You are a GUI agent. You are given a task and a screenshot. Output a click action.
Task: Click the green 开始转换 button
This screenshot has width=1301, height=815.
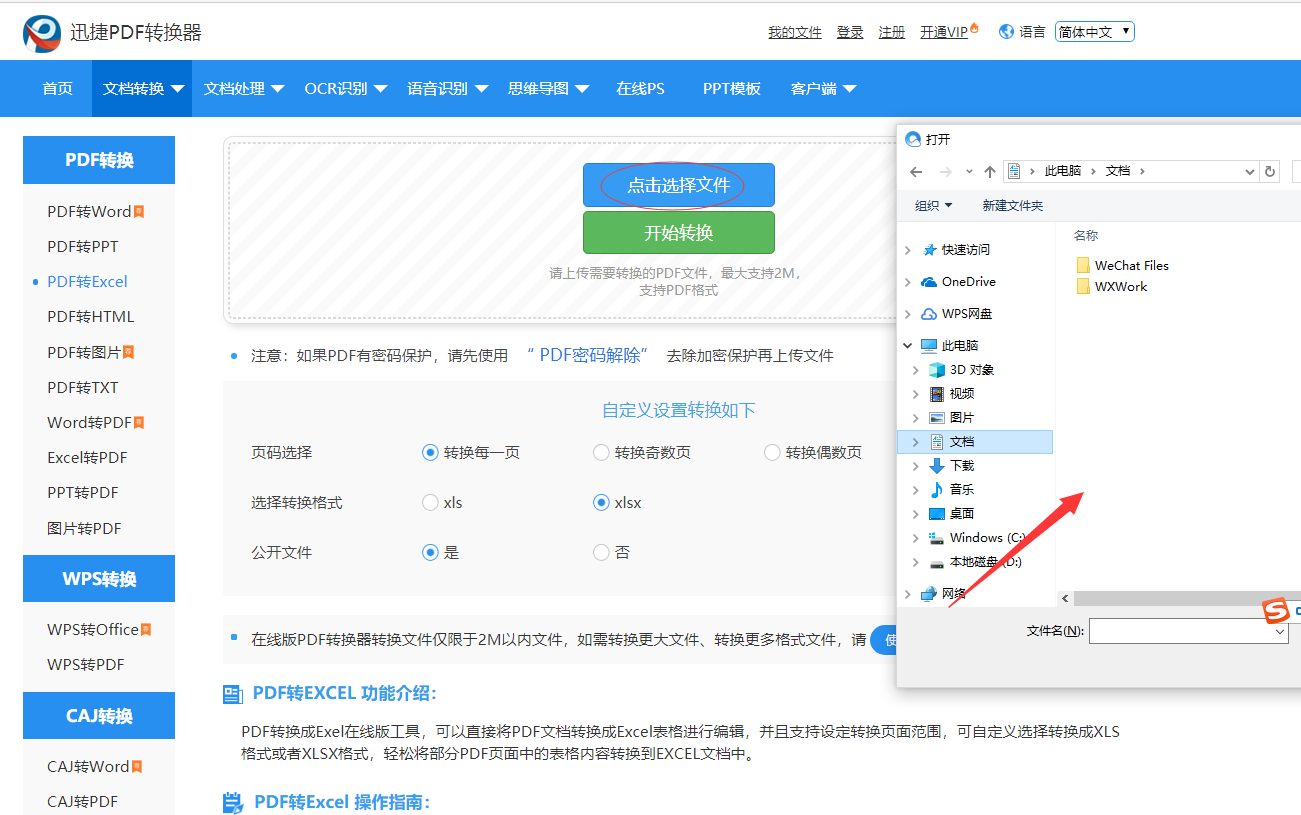pyautogui.click(x=679, y=232)
